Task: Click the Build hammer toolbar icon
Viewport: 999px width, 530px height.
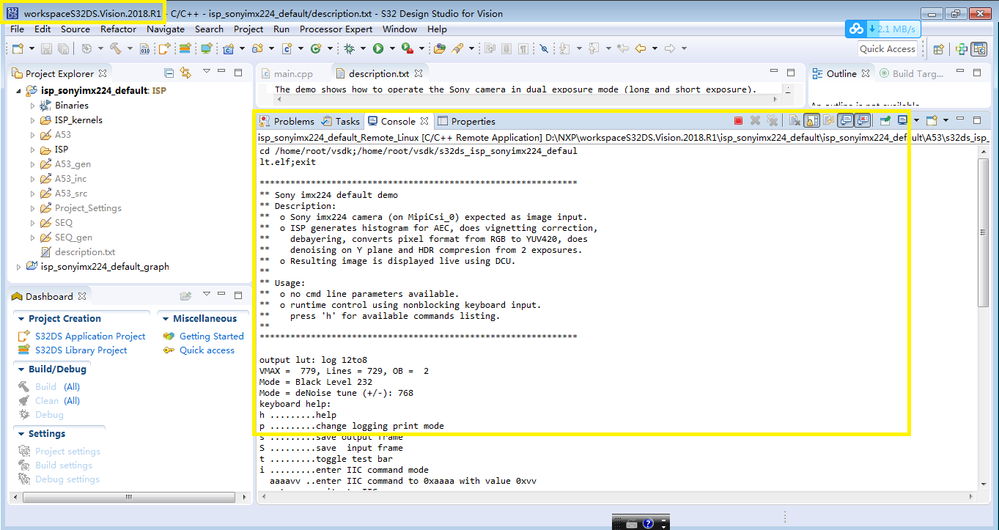Action: click(115, 48)
